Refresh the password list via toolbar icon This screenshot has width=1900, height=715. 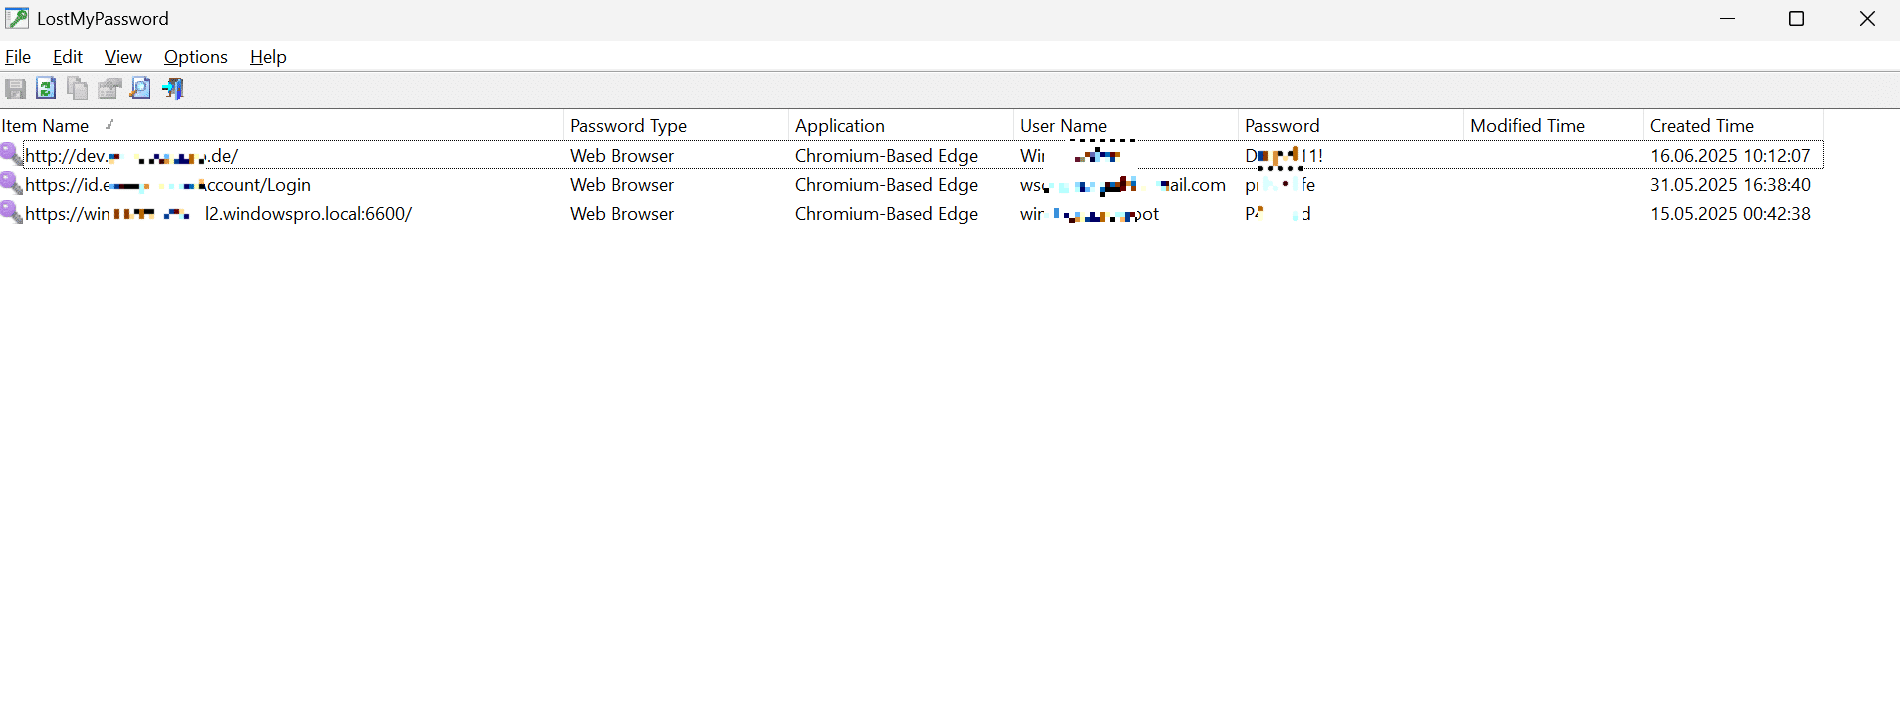[46, 89]
